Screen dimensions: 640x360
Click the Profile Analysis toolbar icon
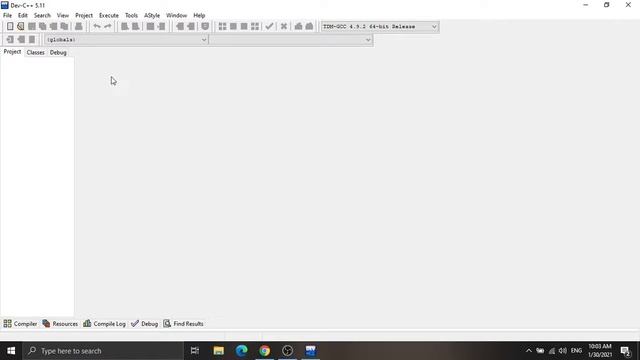(x=298, y=27)
